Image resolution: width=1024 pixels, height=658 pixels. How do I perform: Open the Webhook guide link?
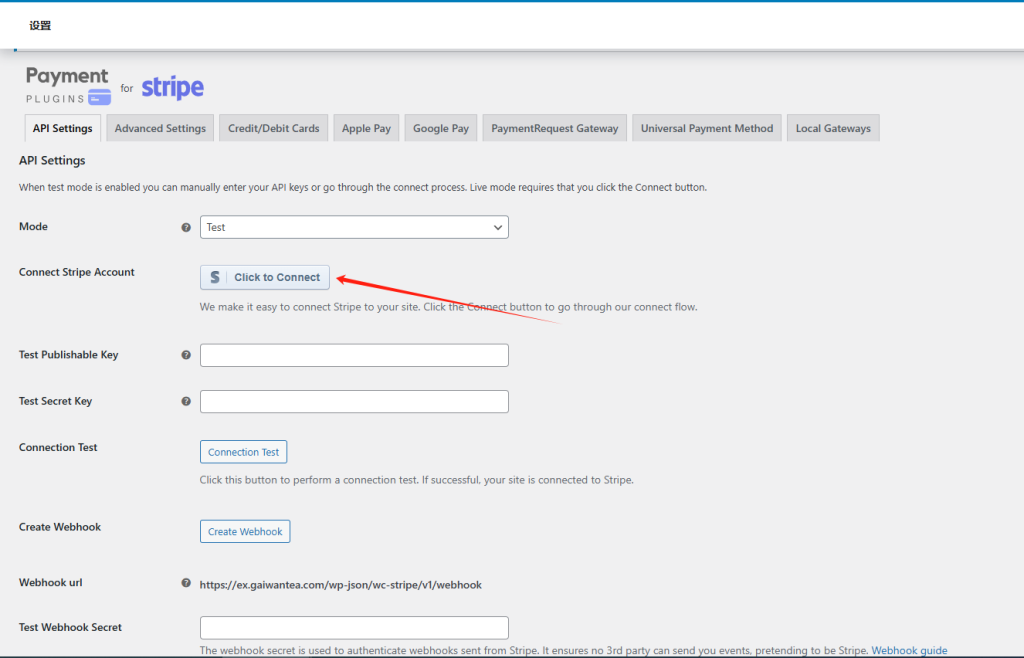pyautogui.click(x=909, y=650)
